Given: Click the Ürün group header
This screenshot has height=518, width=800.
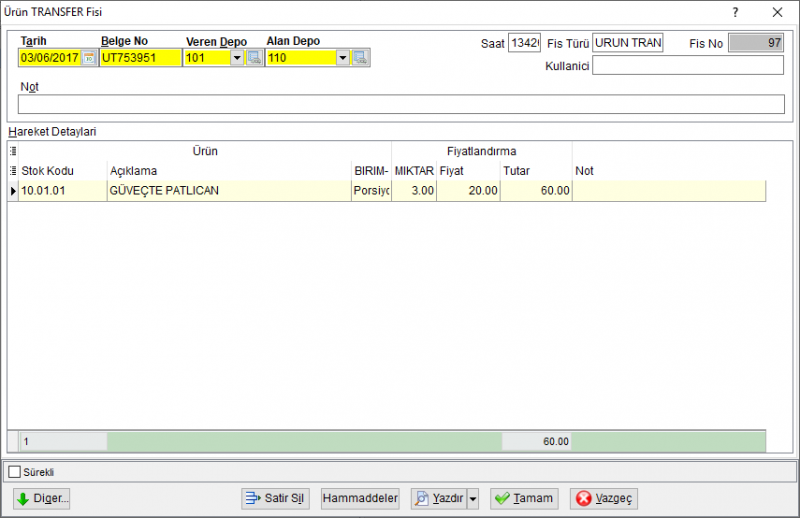Looking at the screenshot, I should (205, 151).
